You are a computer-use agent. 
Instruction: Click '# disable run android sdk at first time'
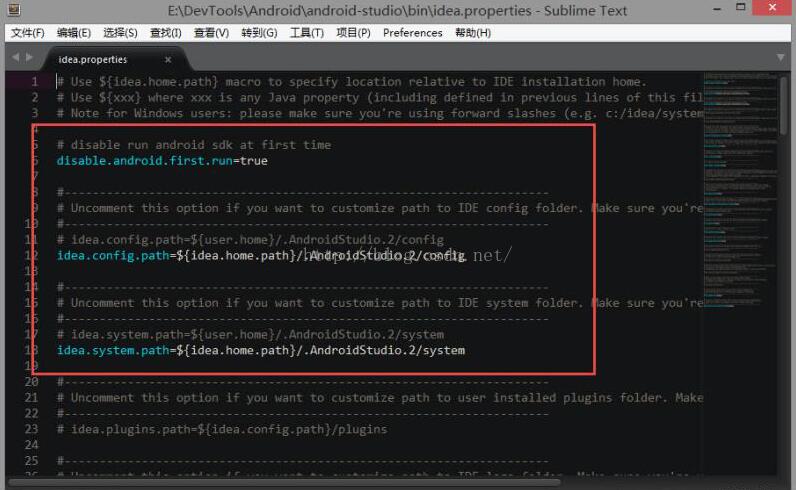[x=194, y=145]
